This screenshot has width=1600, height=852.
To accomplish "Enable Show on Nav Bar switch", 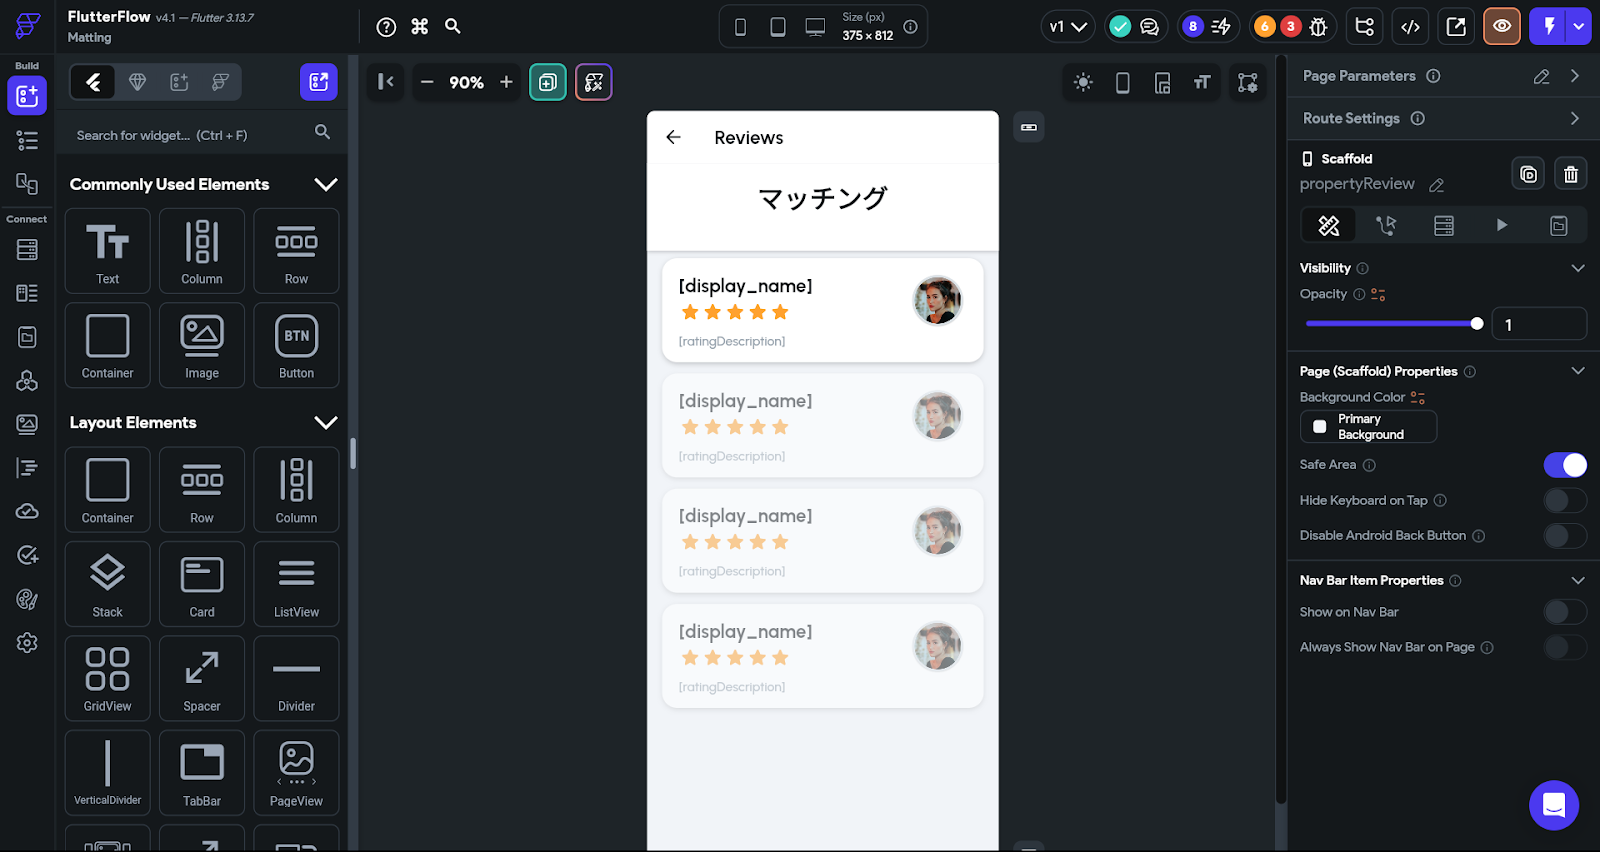I will [1565, 612].
